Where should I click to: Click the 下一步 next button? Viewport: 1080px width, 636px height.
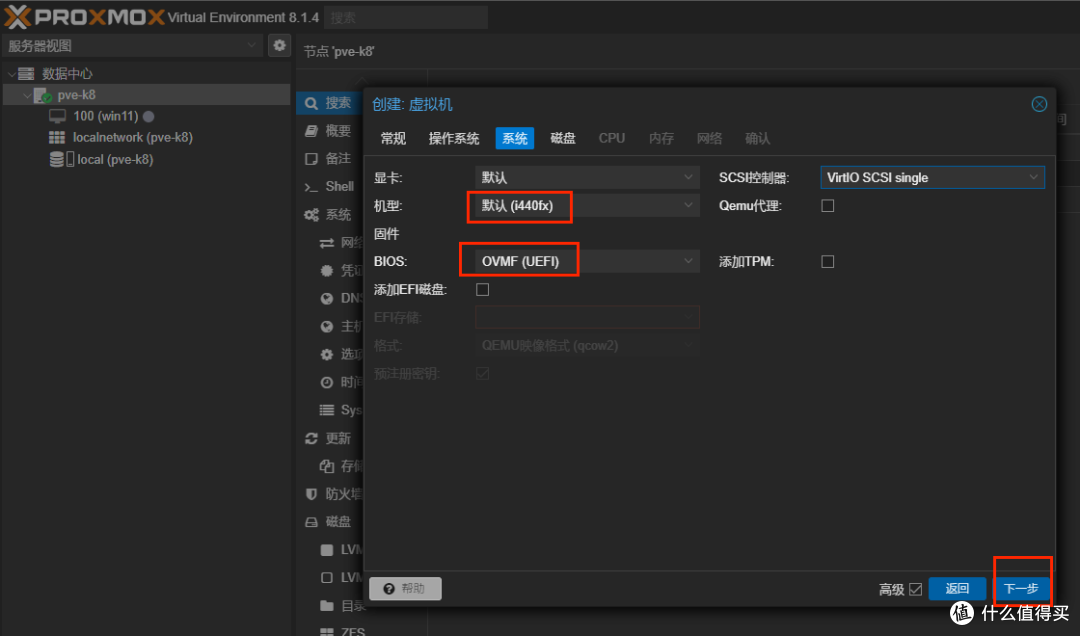[1021, 588]
